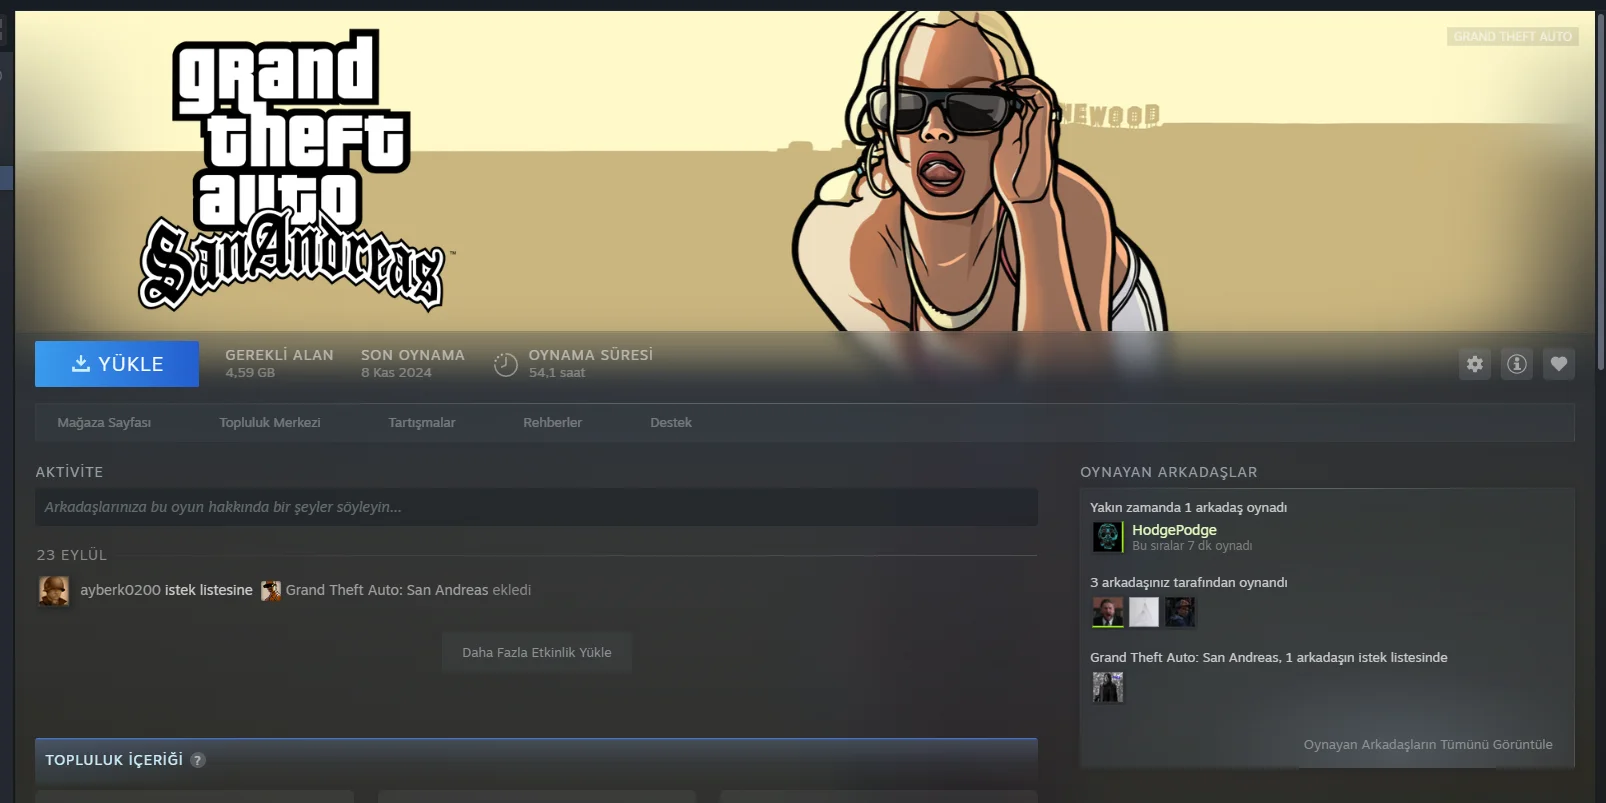This screenshot has height=803, width=1606.
Task: Click the game info icon
Action: [x=1516, y=364]
